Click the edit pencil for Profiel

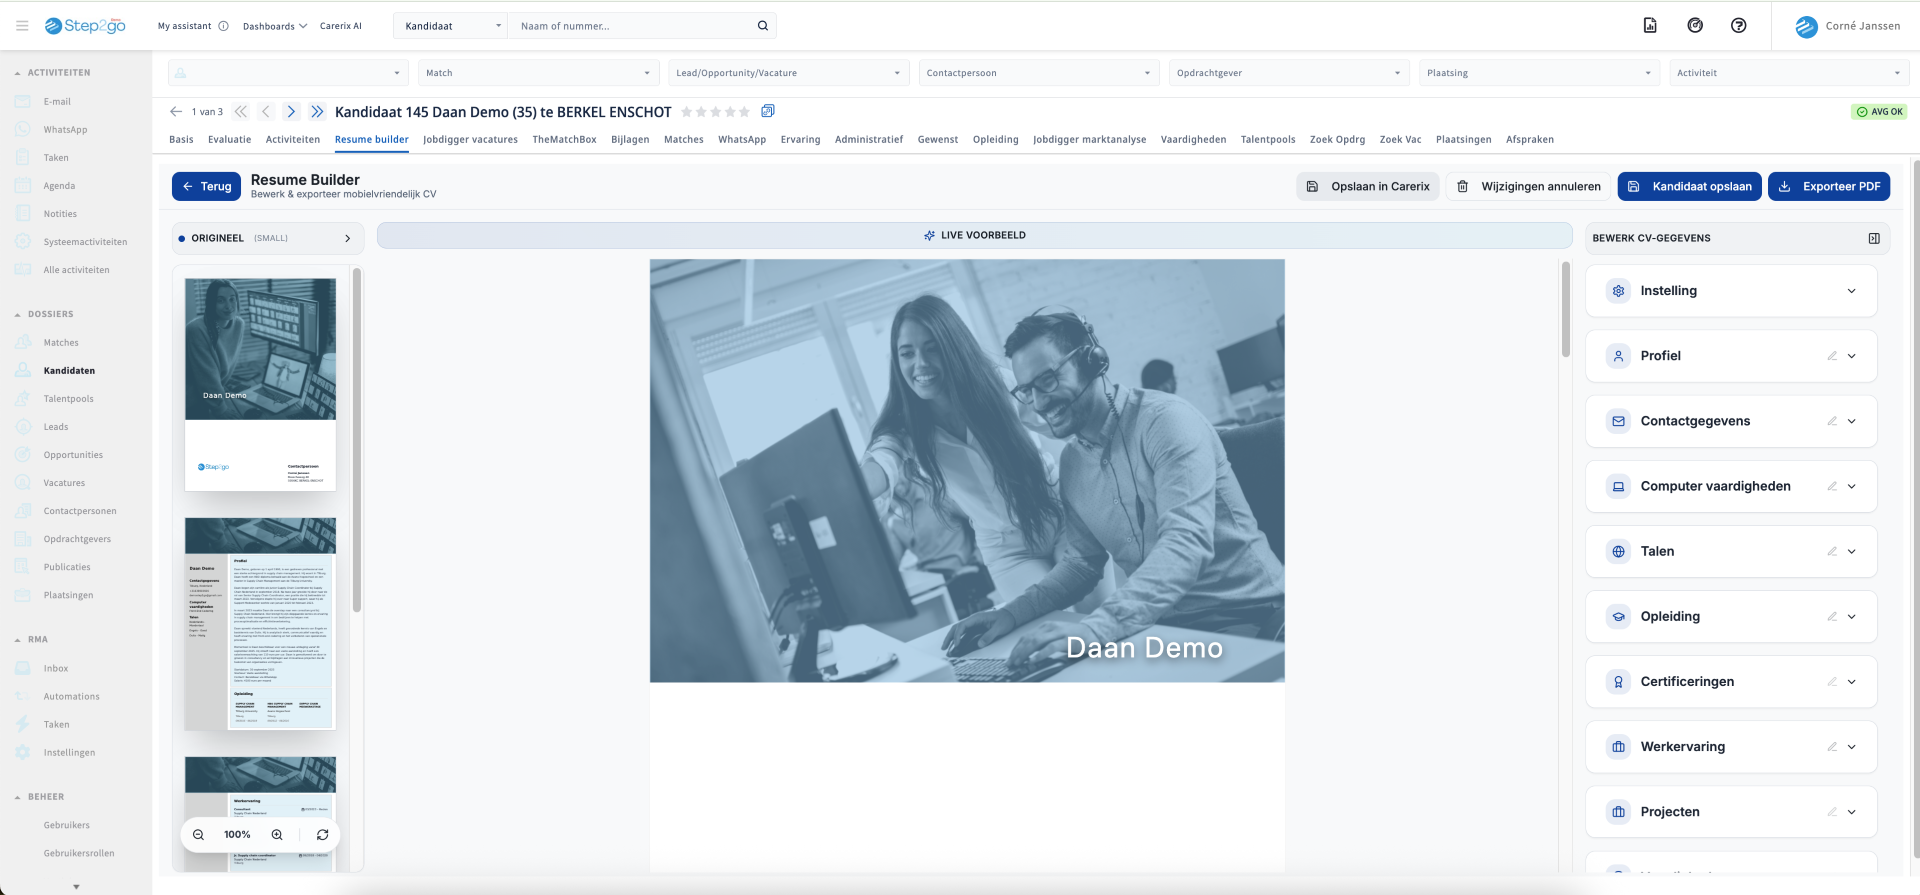[x=1832, y=356]
